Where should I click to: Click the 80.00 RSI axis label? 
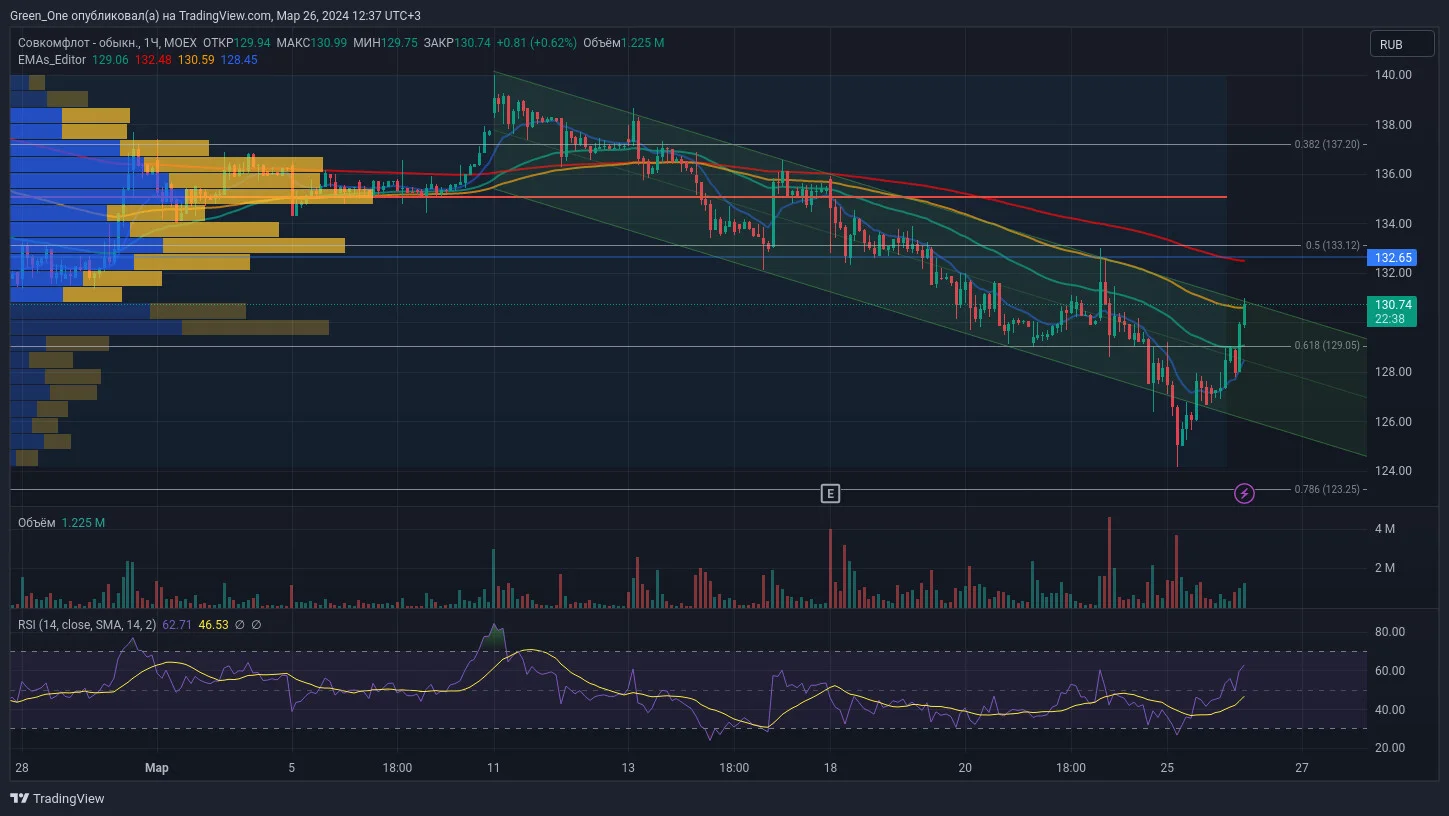pos(1390,632)
